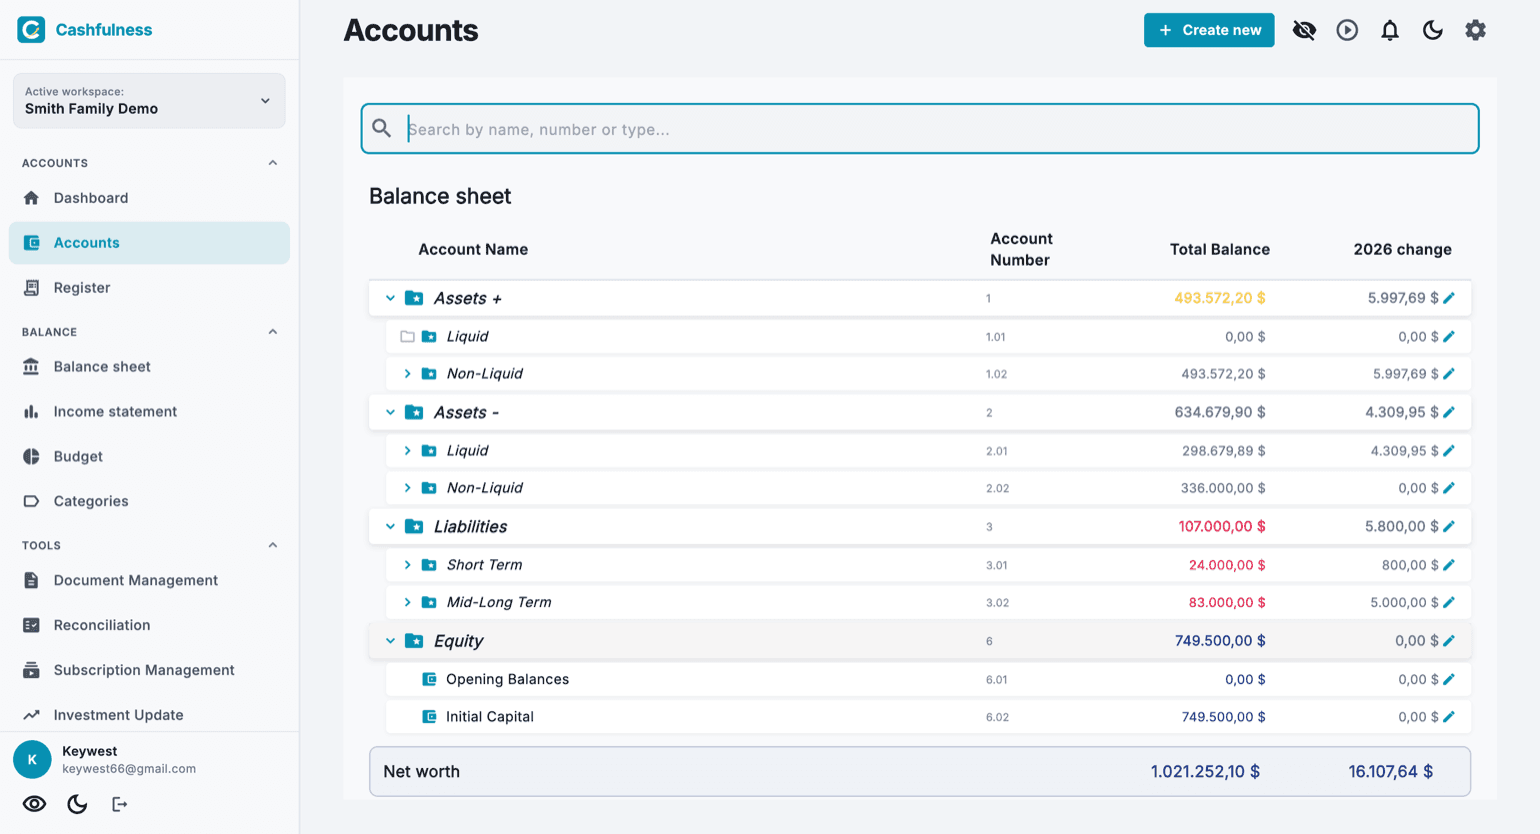Viewport: 1540px width, 834px height.
Task: Open Investment Update tool
Action: coord(149,715)
